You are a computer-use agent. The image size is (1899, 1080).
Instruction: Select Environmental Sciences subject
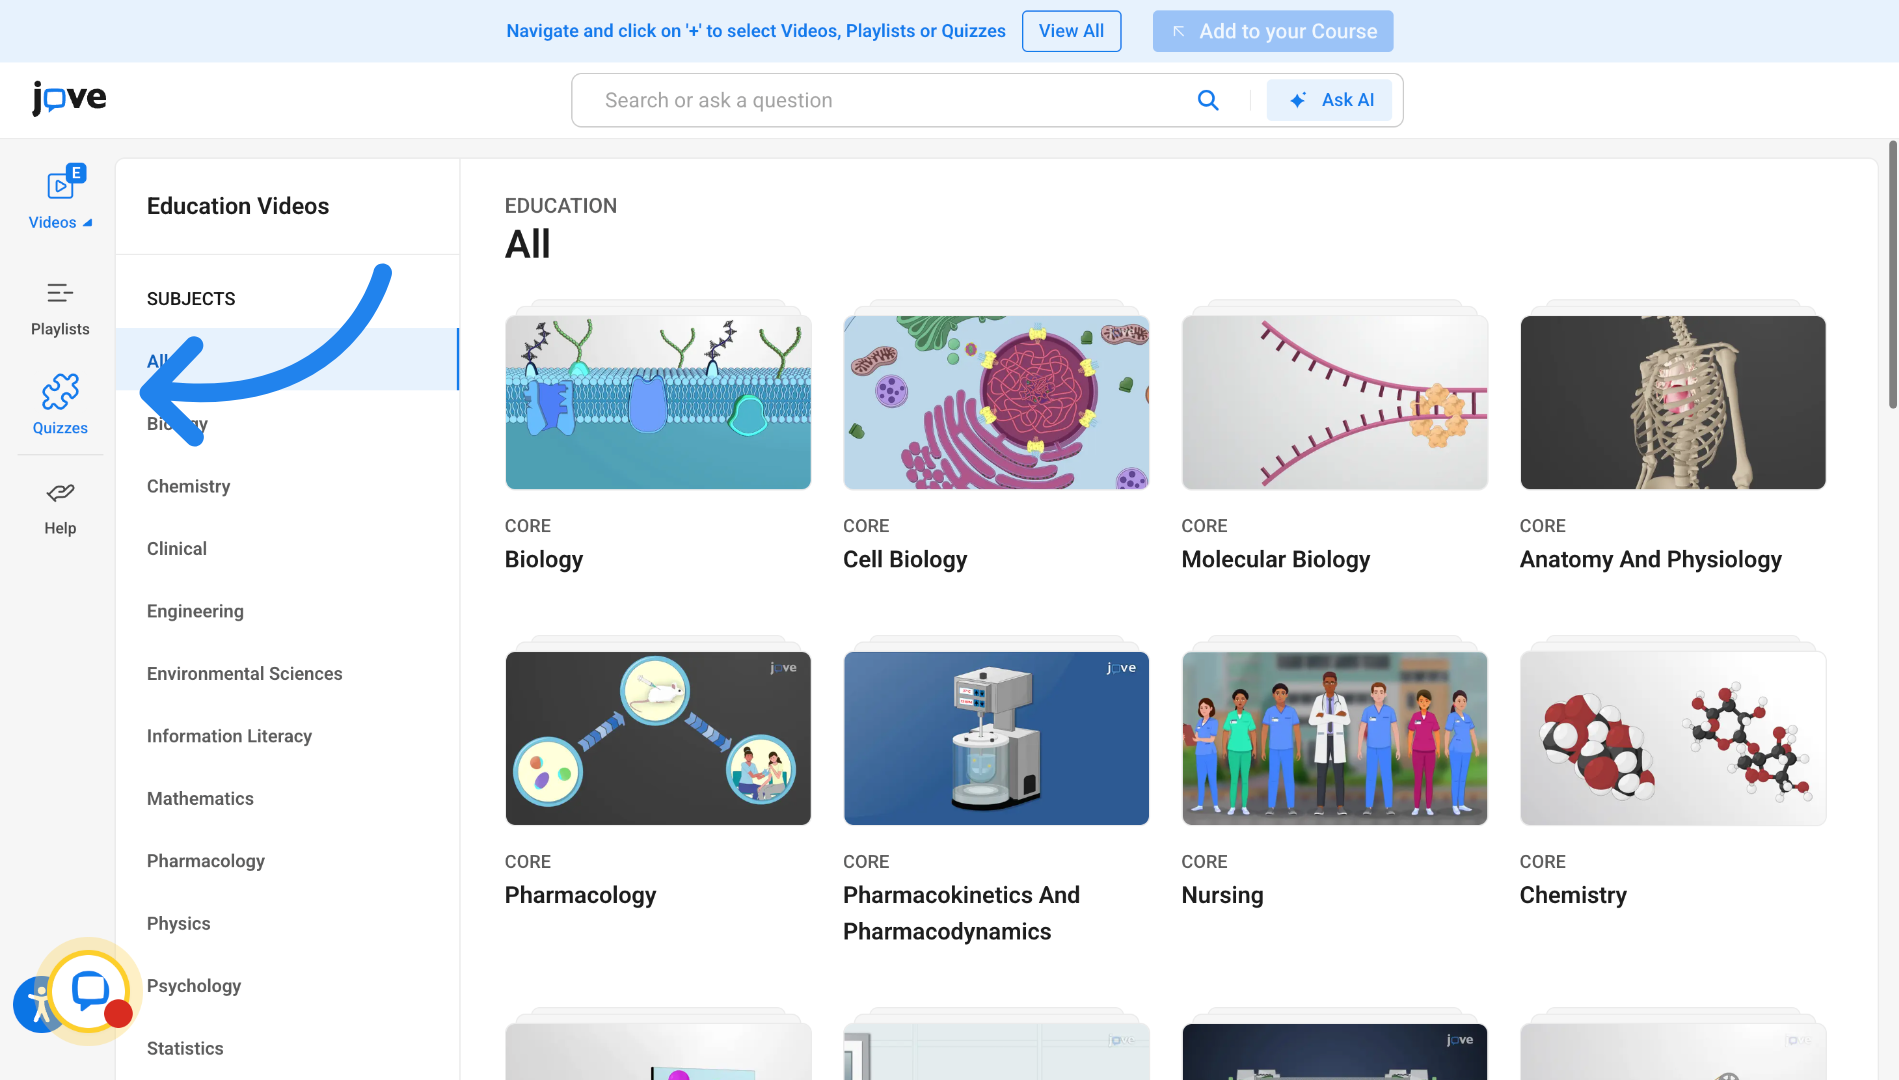pyautogui.click(x=244, y=674)
